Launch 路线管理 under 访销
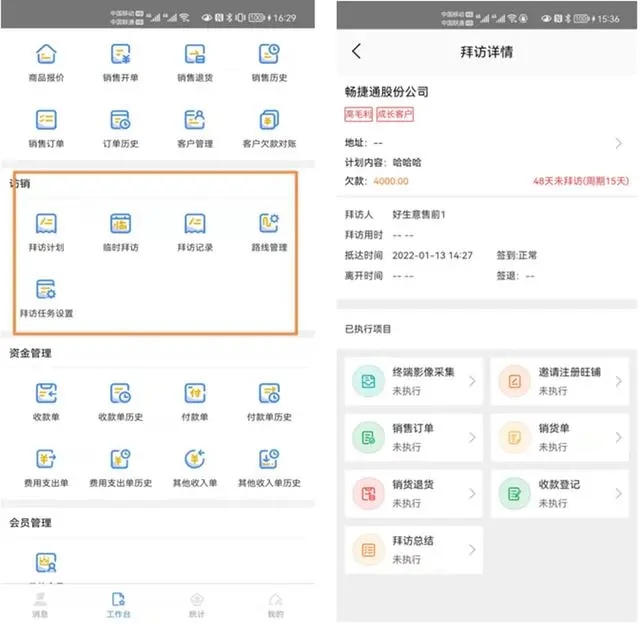The image size is (640, 624). tap(269, 223)
